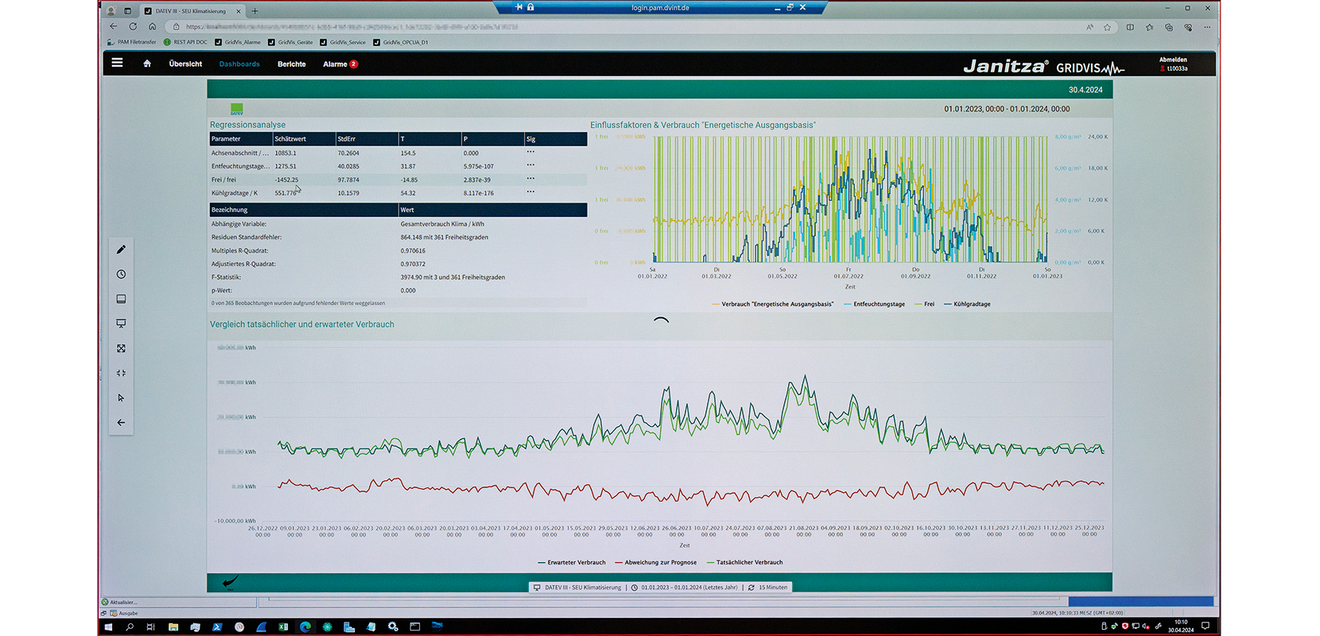Open the GridVis_Alarme bookmark
Viewport: 1320px width, 636px height.
pyautogui.click(x=238, y=43)
